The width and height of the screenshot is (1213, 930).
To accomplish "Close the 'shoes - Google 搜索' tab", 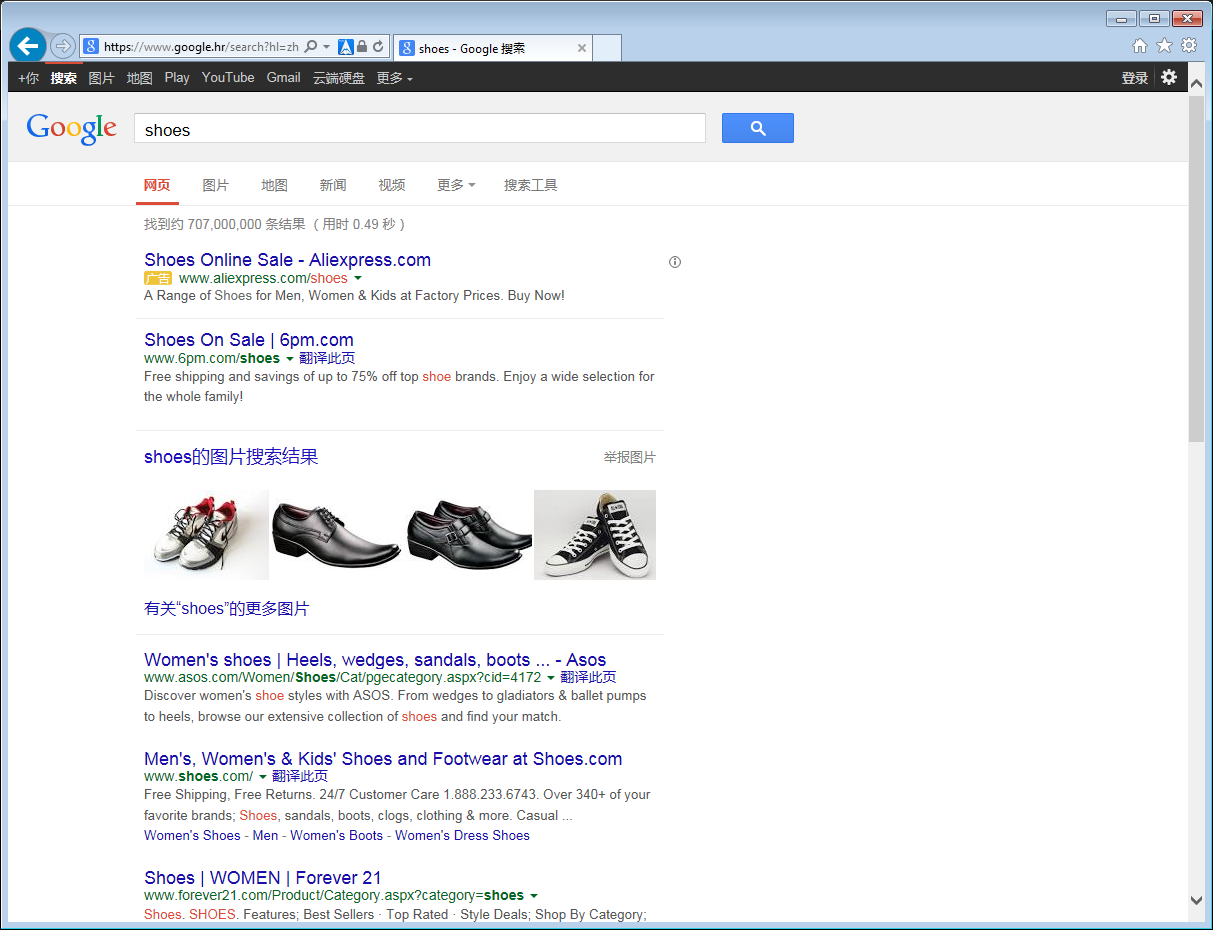I will pyautogui.click(x=582, y=48).
